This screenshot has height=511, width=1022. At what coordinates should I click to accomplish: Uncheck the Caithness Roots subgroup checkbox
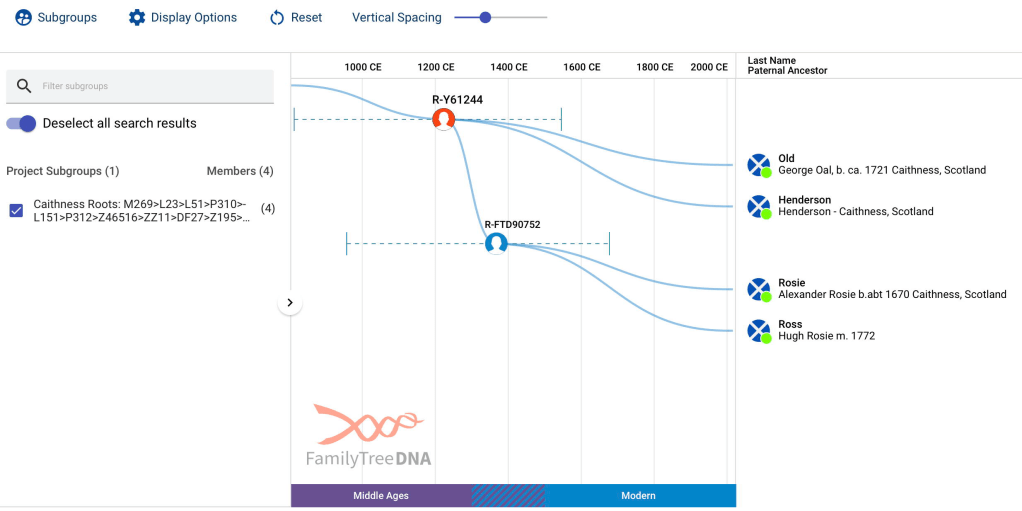click(16, 210)
